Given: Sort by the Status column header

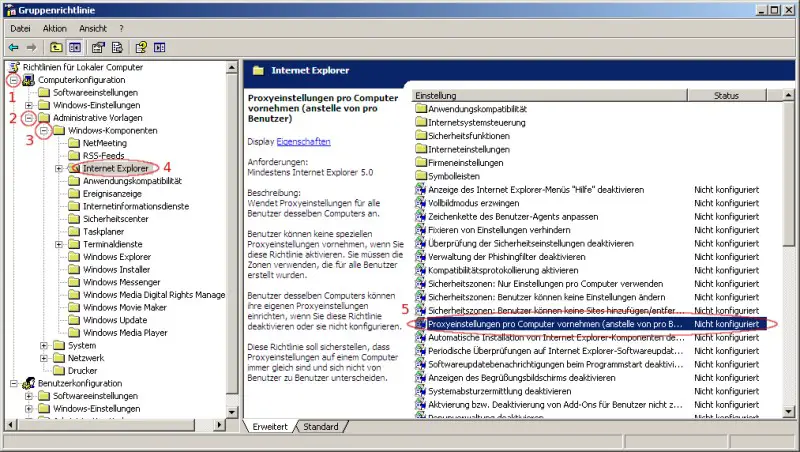Looking at the screenshot, I should (727, 95).
